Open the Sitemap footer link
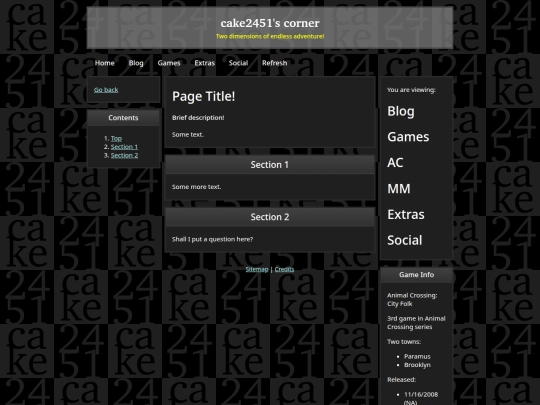Screen dimensions: 540x405 coord(257,269)
